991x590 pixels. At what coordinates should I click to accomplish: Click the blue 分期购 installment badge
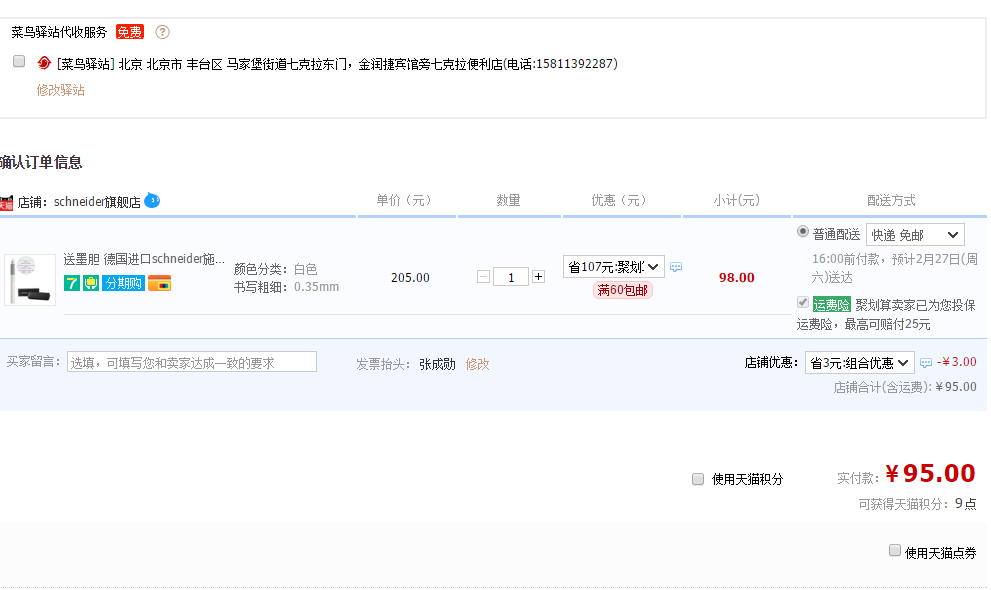(x=123, y=283)
